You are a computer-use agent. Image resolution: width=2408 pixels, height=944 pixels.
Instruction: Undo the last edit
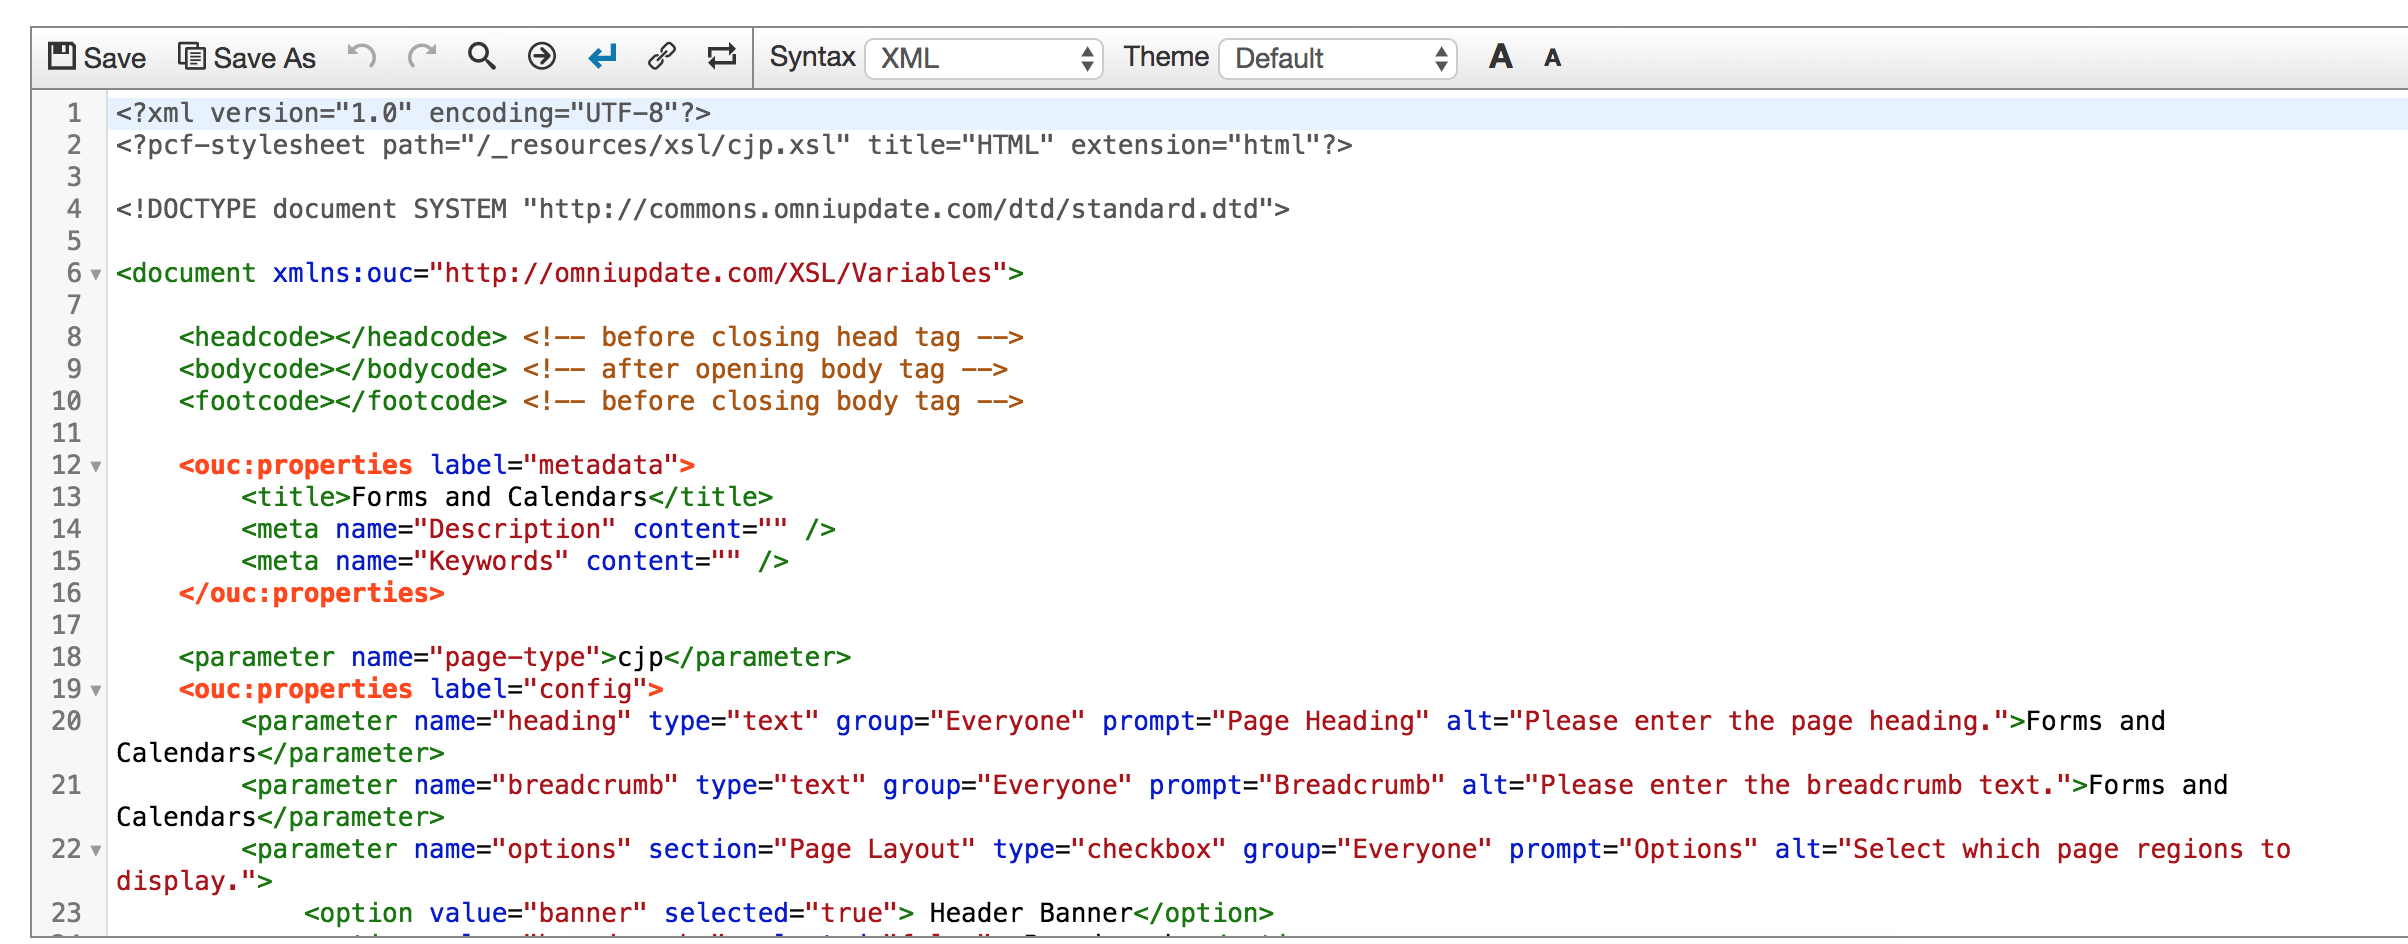point(364,56)
